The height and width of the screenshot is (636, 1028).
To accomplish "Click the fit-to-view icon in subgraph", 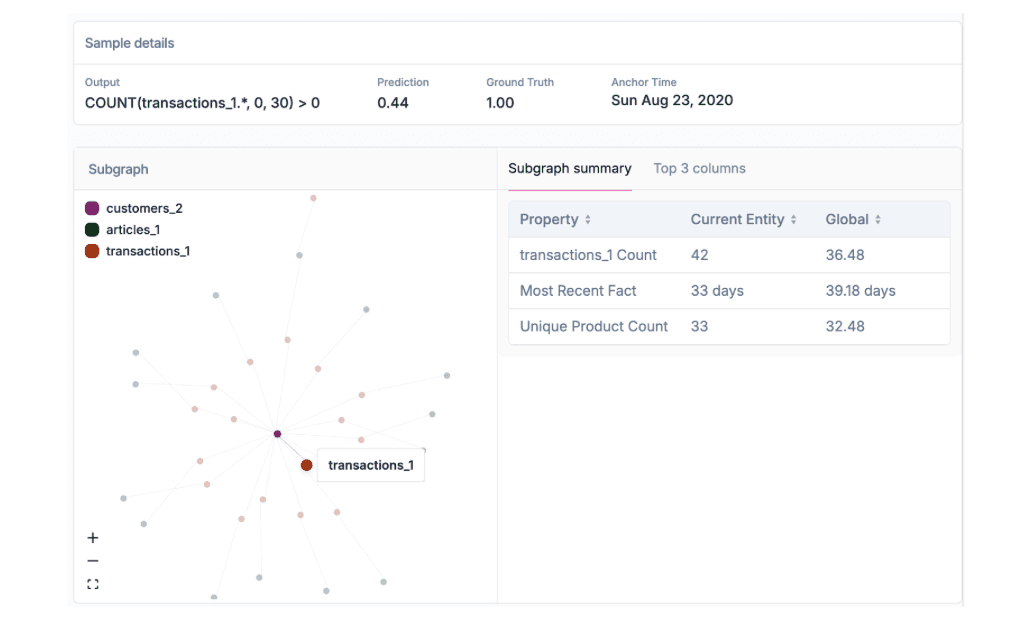I will coord(93,584).
